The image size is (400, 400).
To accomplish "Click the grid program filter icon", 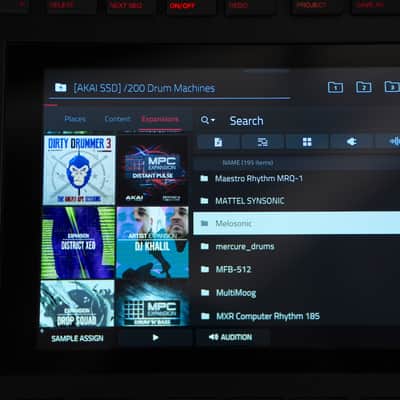I will [x=307, y=142].
